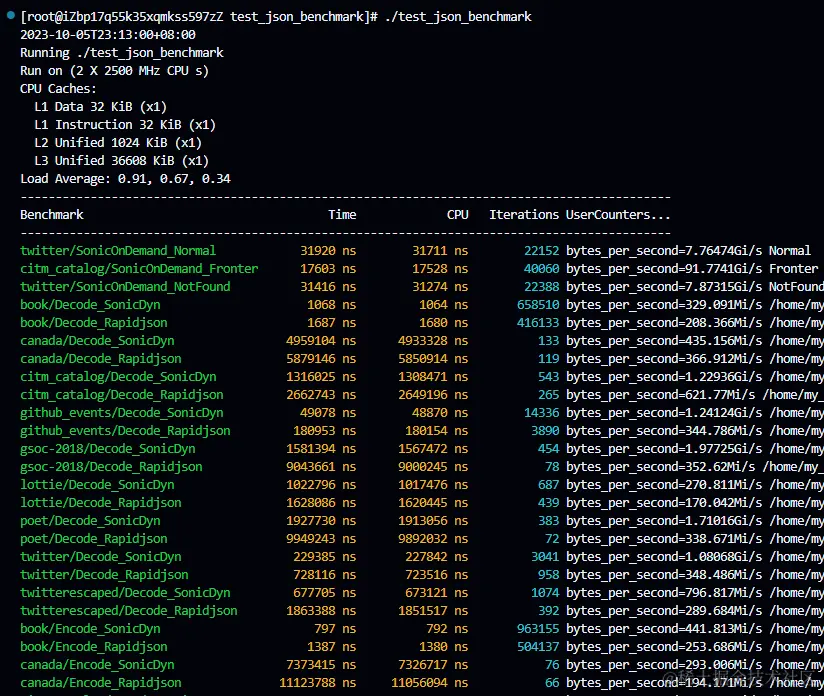Image resolution: width=824 pixels, height=696 pixels.
Task: Select benchmark name twitter/SonicOnDemand_Normal
Action: [118, 251]
